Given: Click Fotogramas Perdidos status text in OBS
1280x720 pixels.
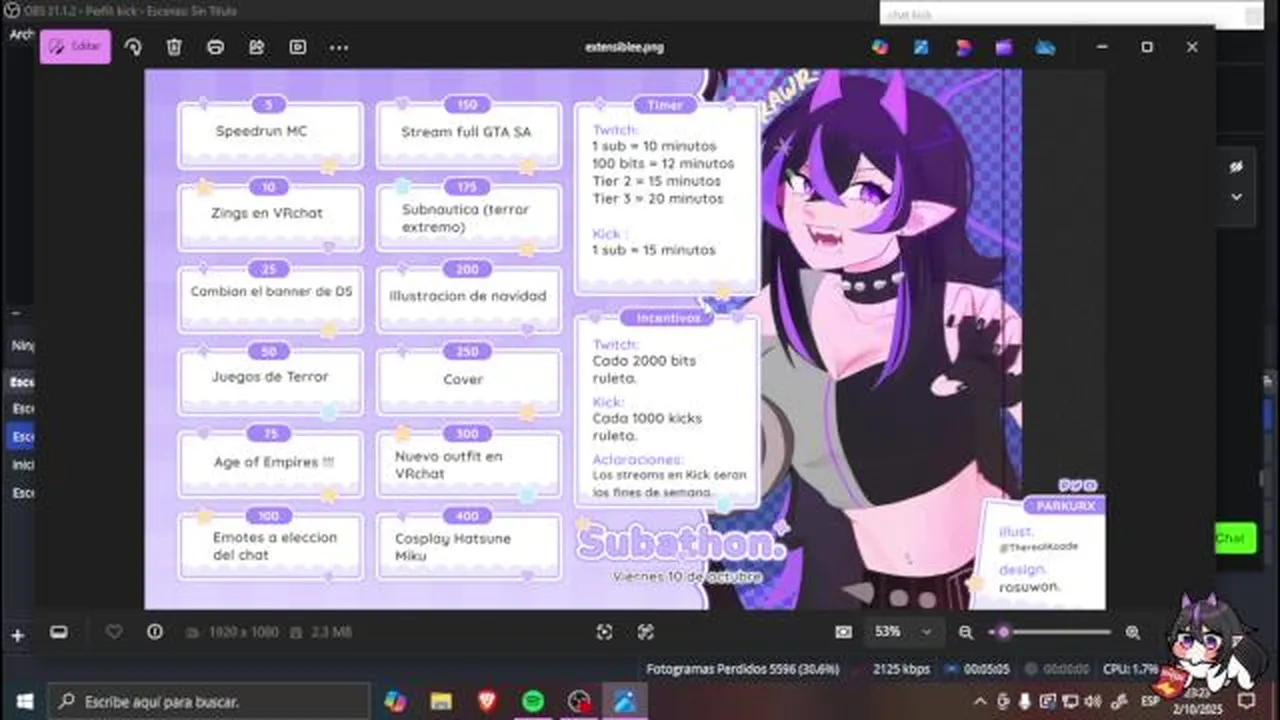Looking at the screenshot, I should 743,669.
